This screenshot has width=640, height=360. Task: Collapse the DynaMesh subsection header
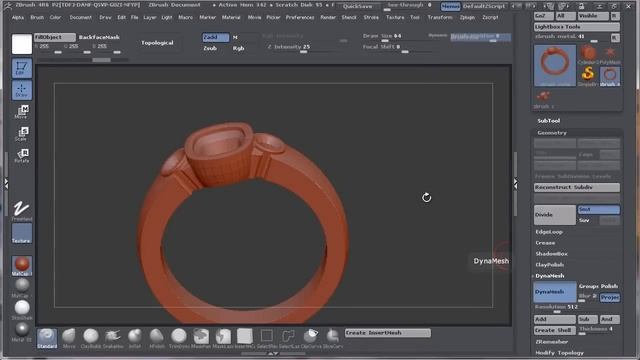coord(550,276)
